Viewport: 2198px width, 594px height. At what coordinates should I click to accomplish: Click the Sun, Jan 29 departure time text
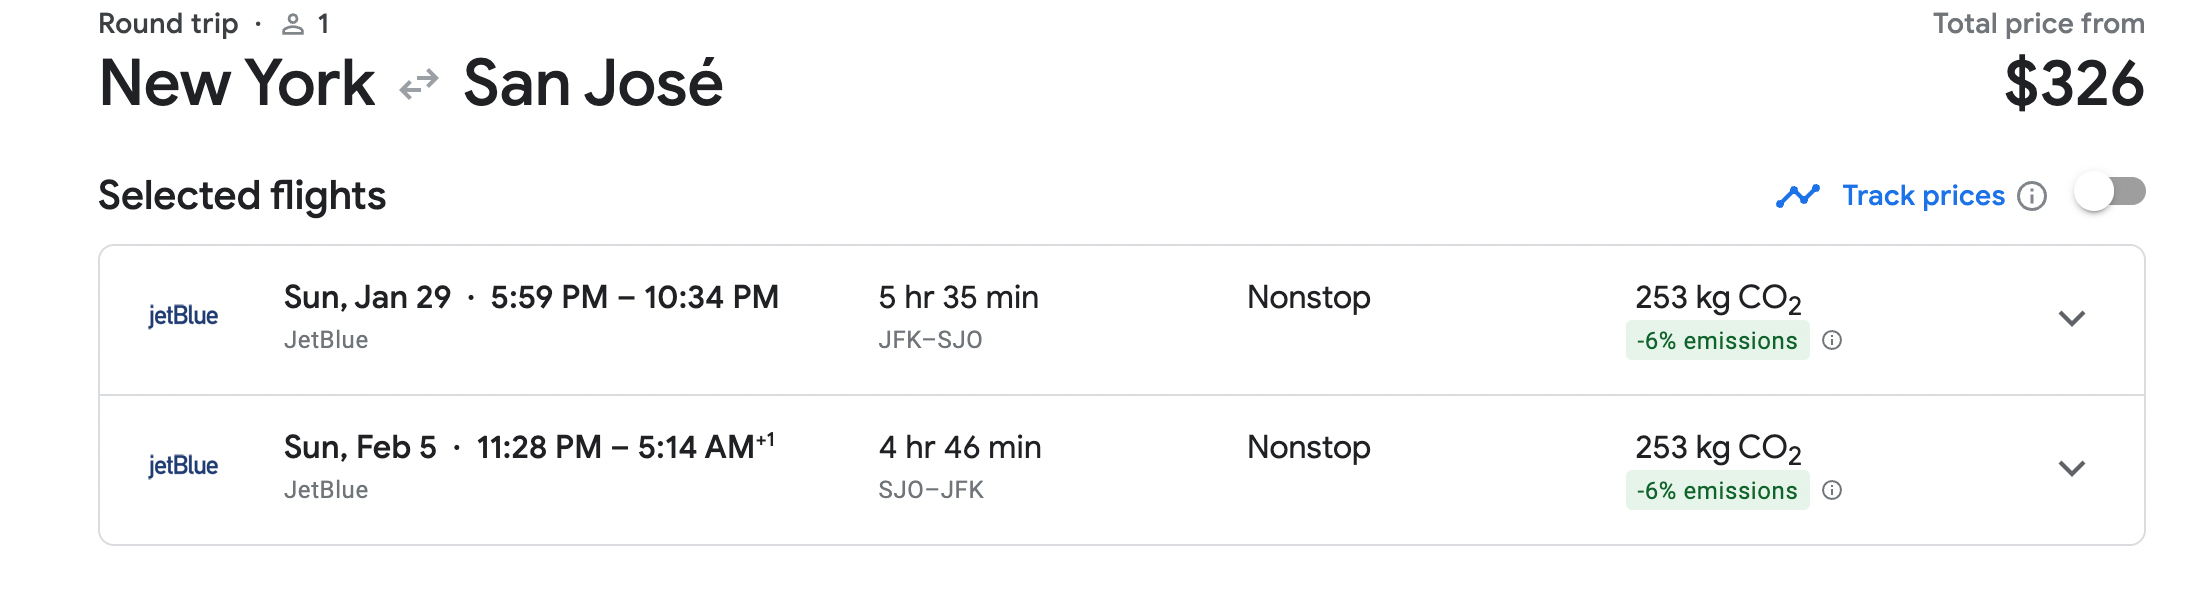click(x=530, y=298)
